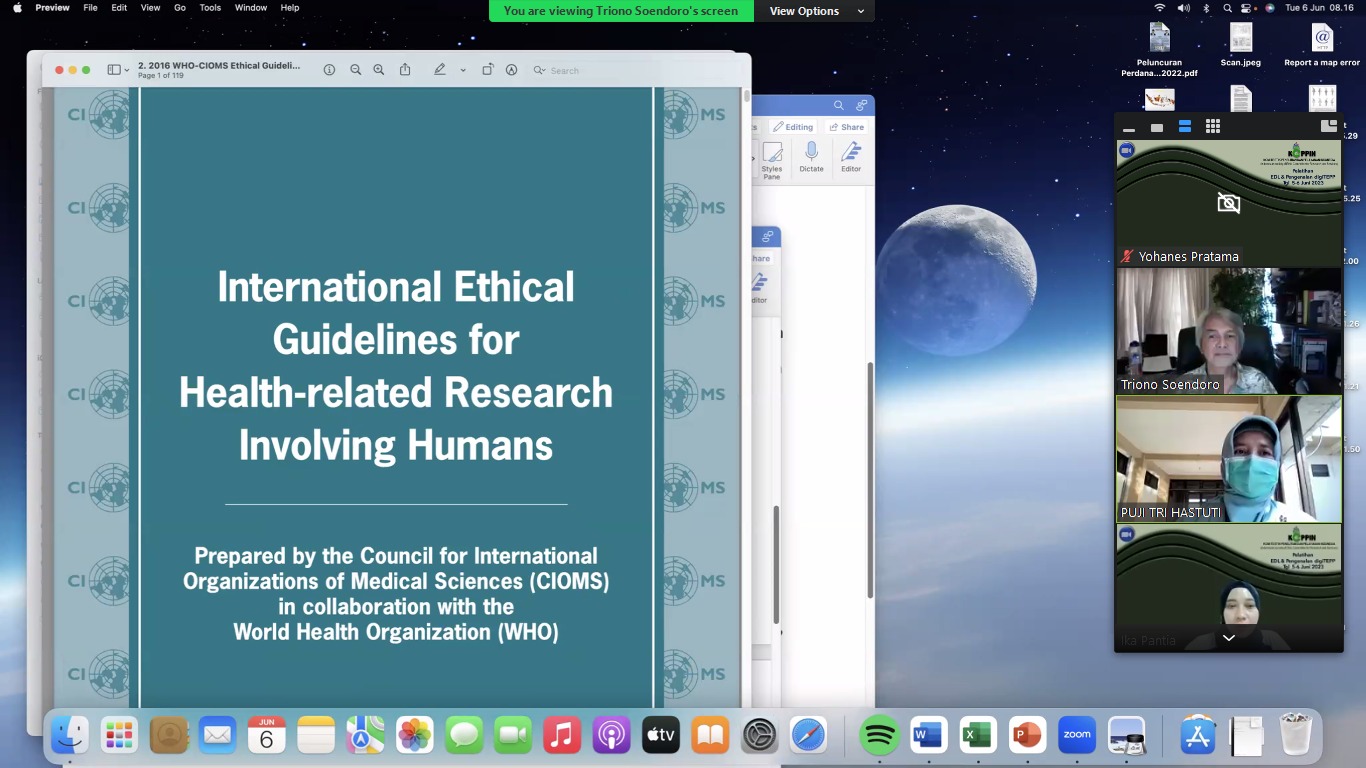Open Styles Pane in Word window
The width and height of the screenshot is (1366, 768).
point(772,159)
